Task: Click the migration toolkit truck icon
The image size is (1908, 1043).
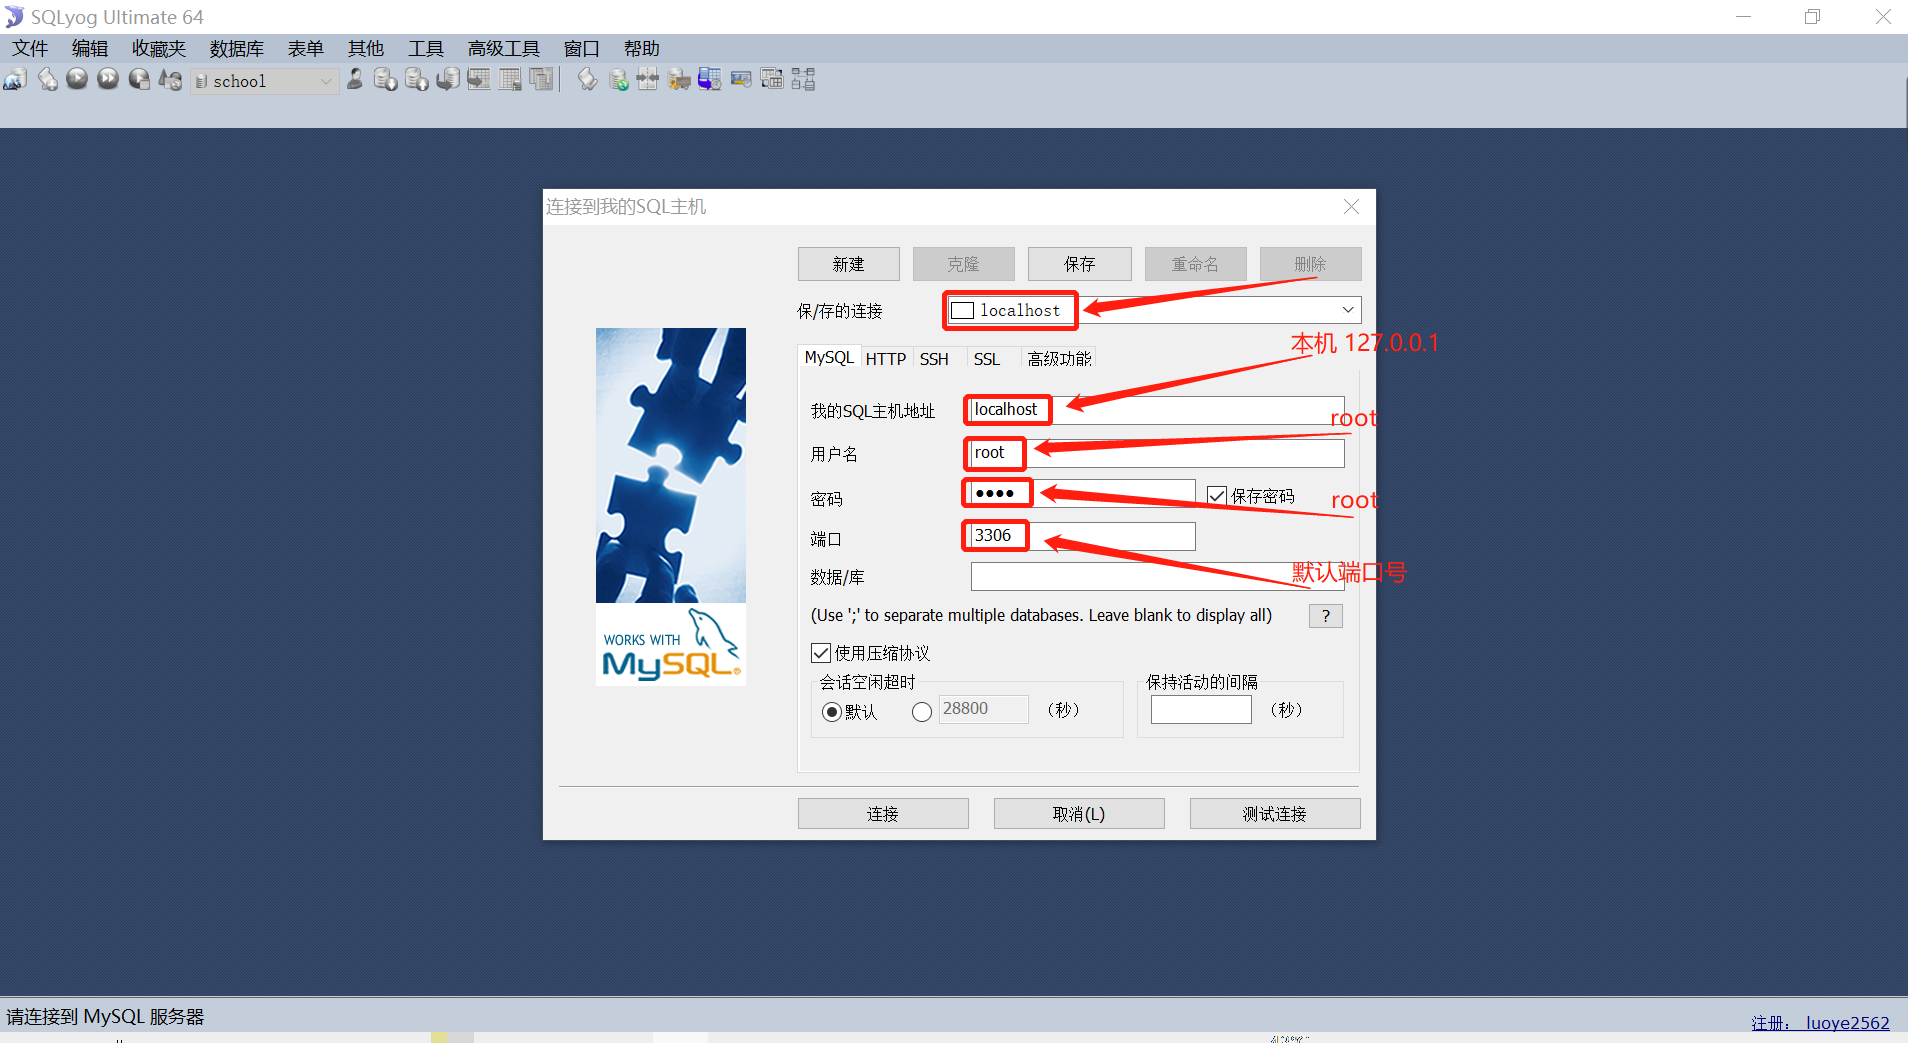Action: coord(679,80)
